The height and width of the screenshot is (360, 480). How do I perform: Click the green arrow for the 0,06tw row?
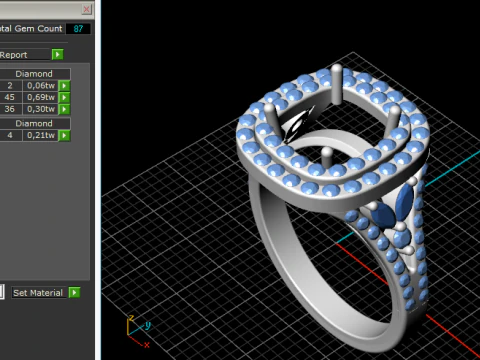pyautogui.click(x=64, y=86)
